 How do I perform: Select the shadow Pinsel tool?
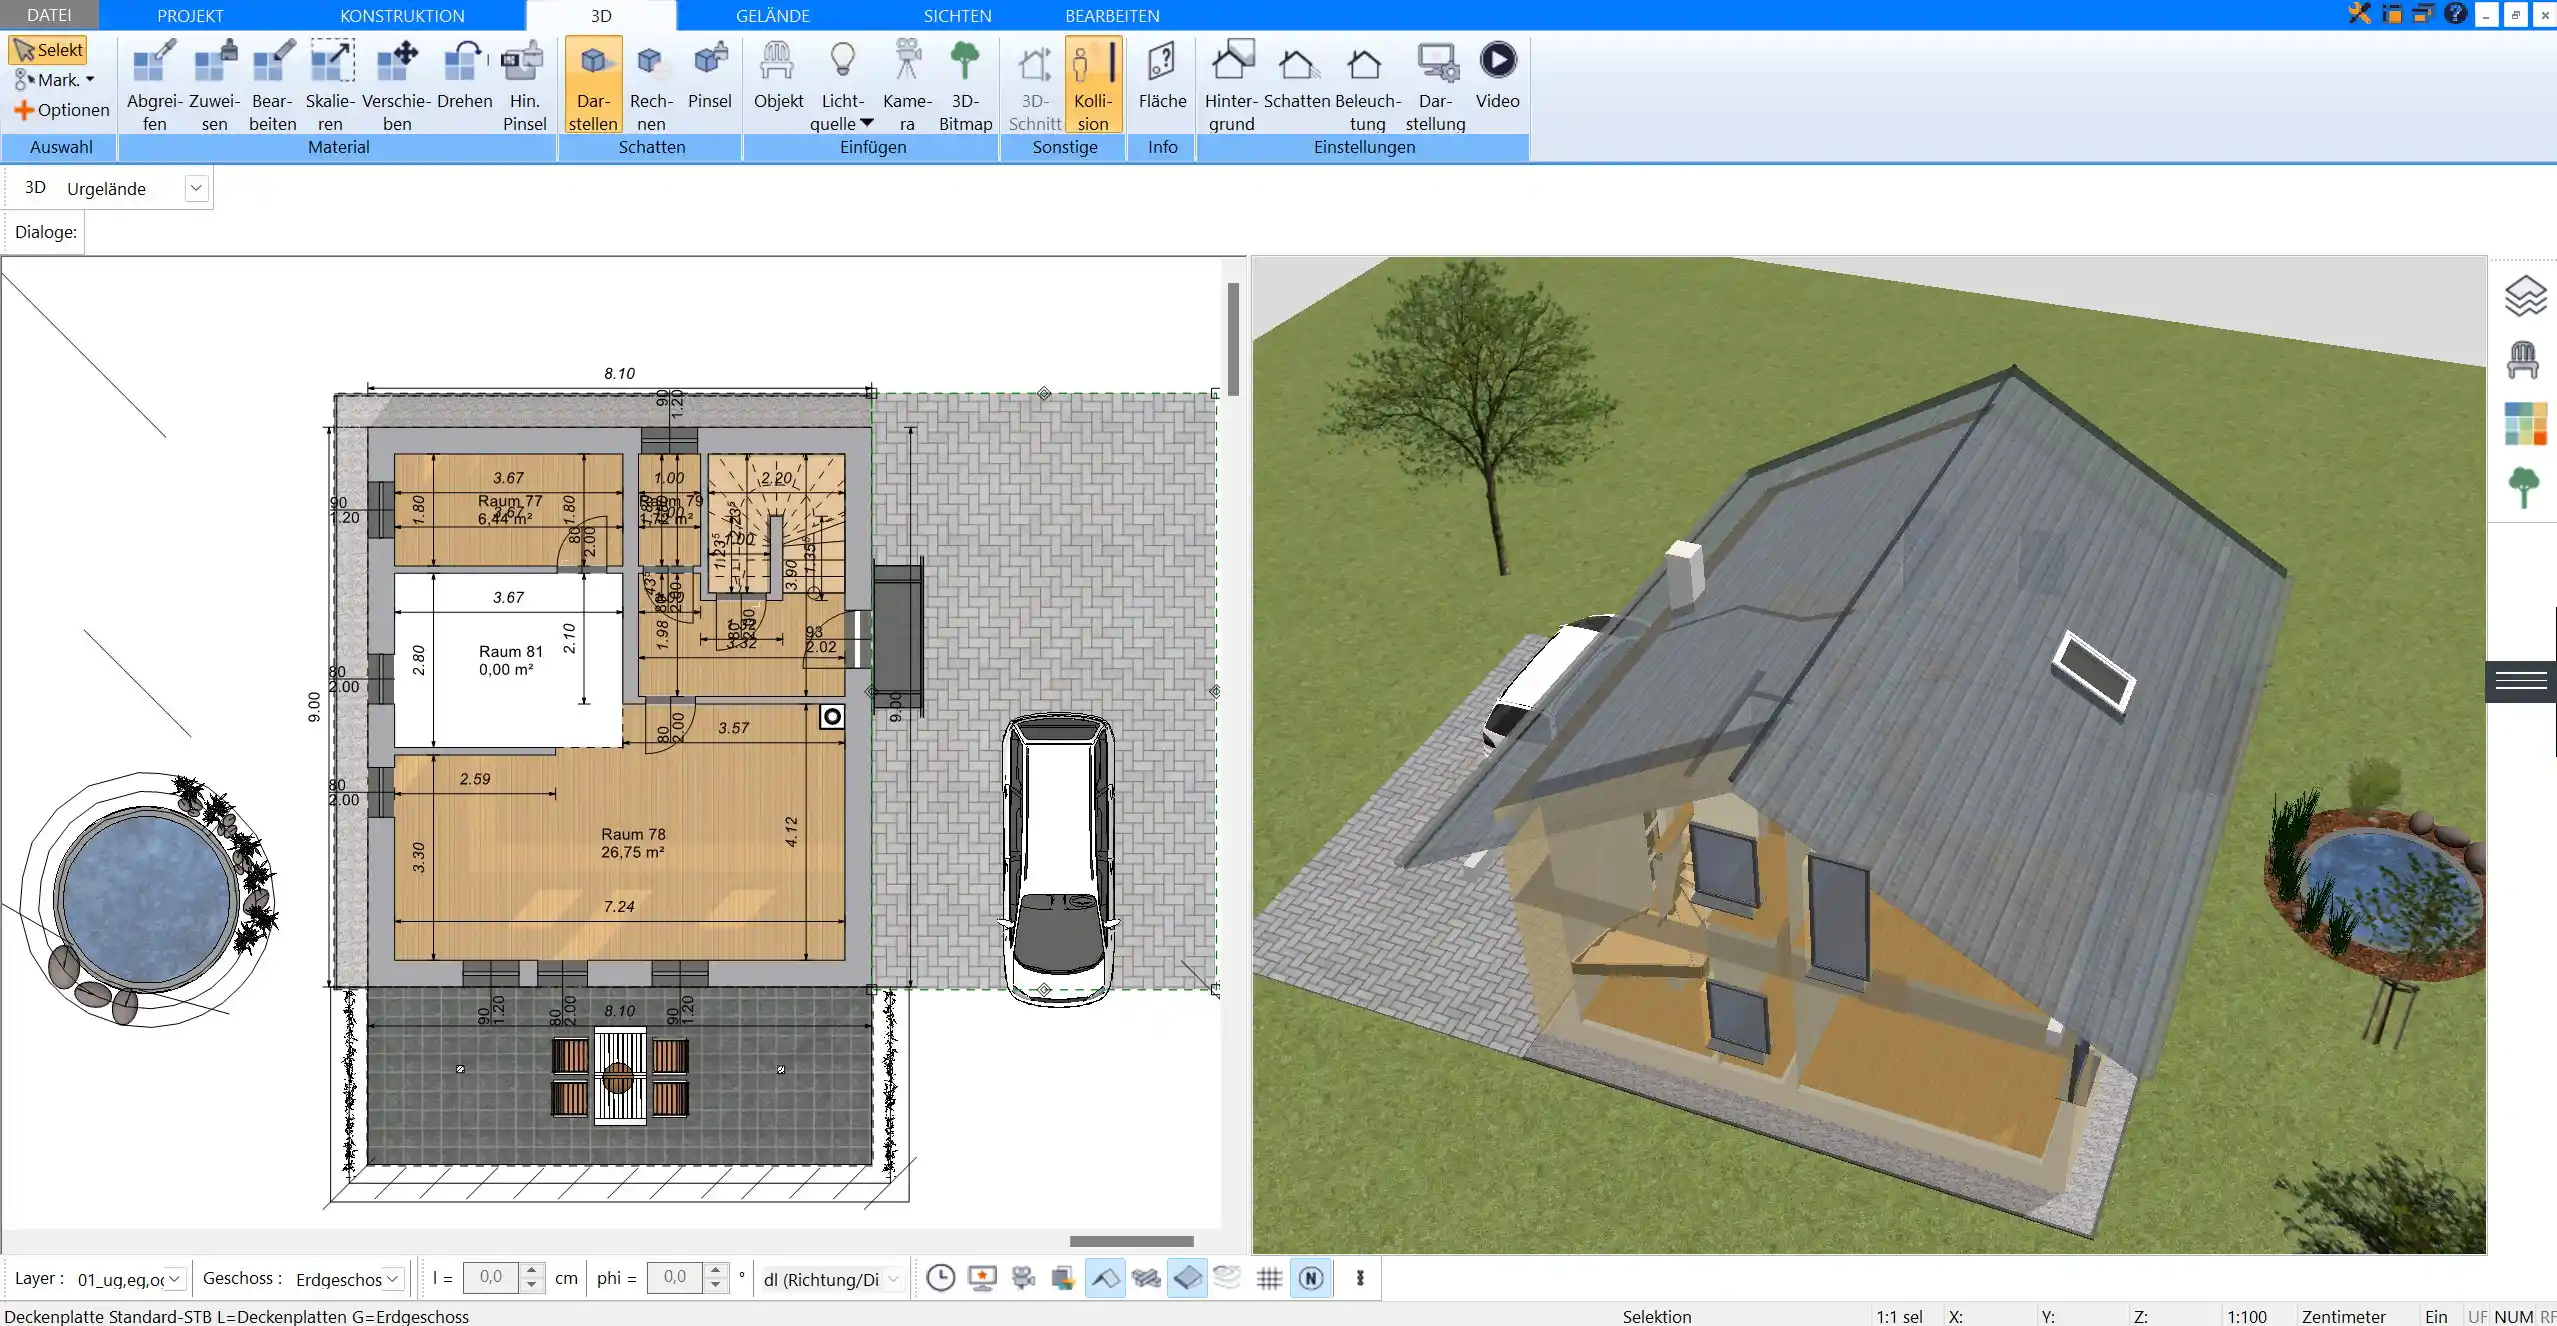pyautogui.click(x=710, y=75)
